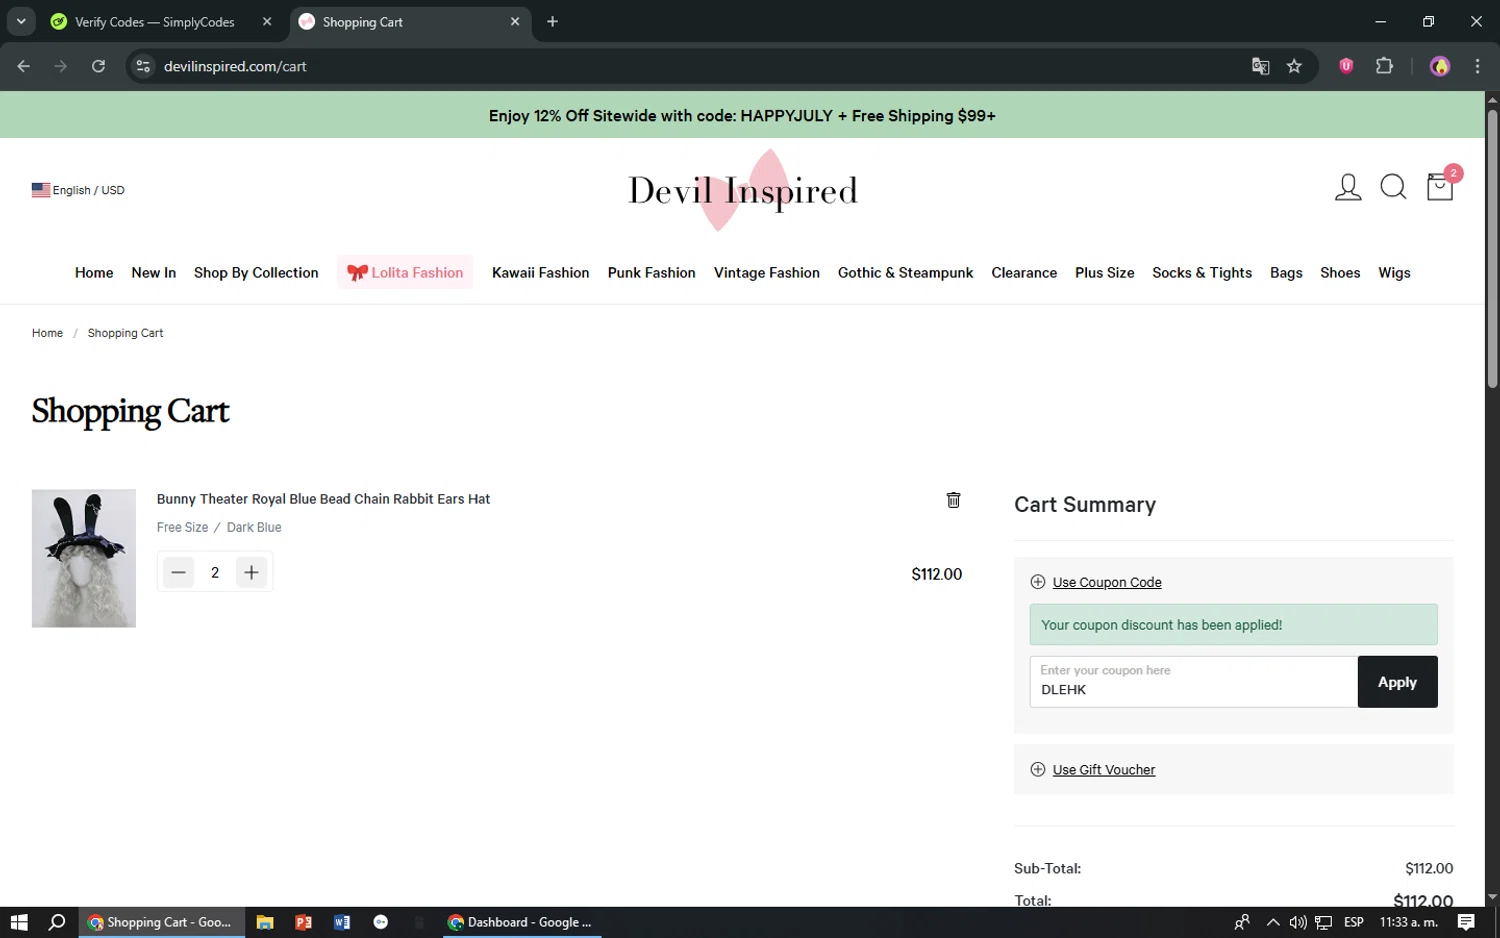Click the HAPPYJULY promo banner
Viewport: 1500px width, 938px height.
pos(742,116)
